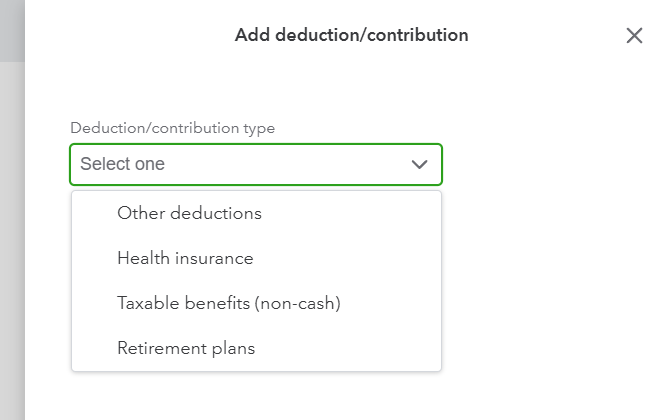
Task: Set contribution type to Health insurance
Action: click(185, 258)
